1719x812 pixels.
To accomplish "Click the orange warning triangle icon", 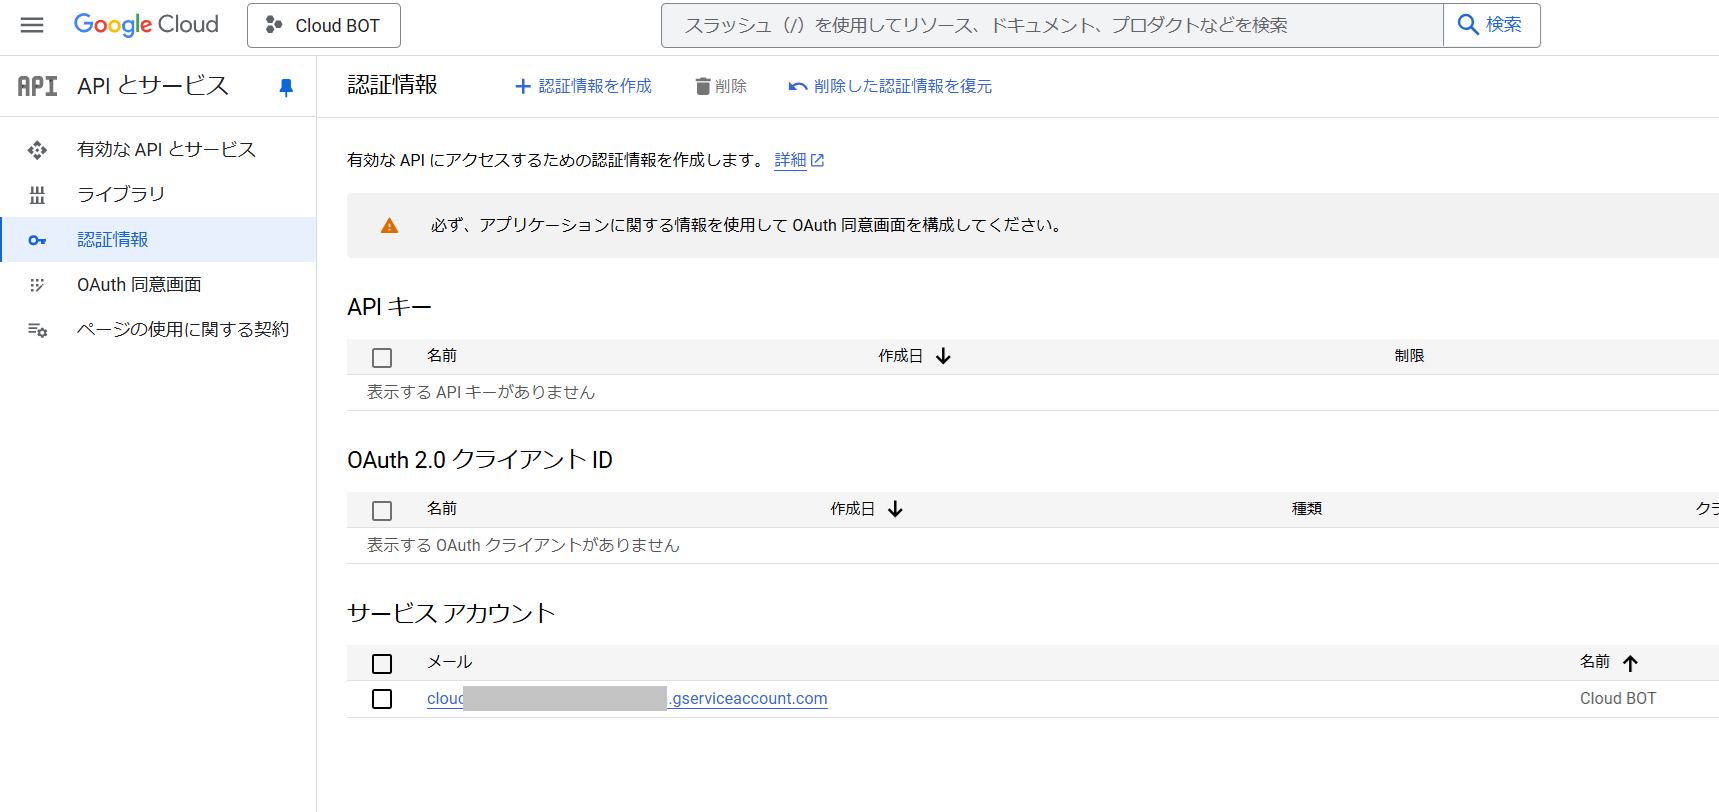I will tap(389, 226).
